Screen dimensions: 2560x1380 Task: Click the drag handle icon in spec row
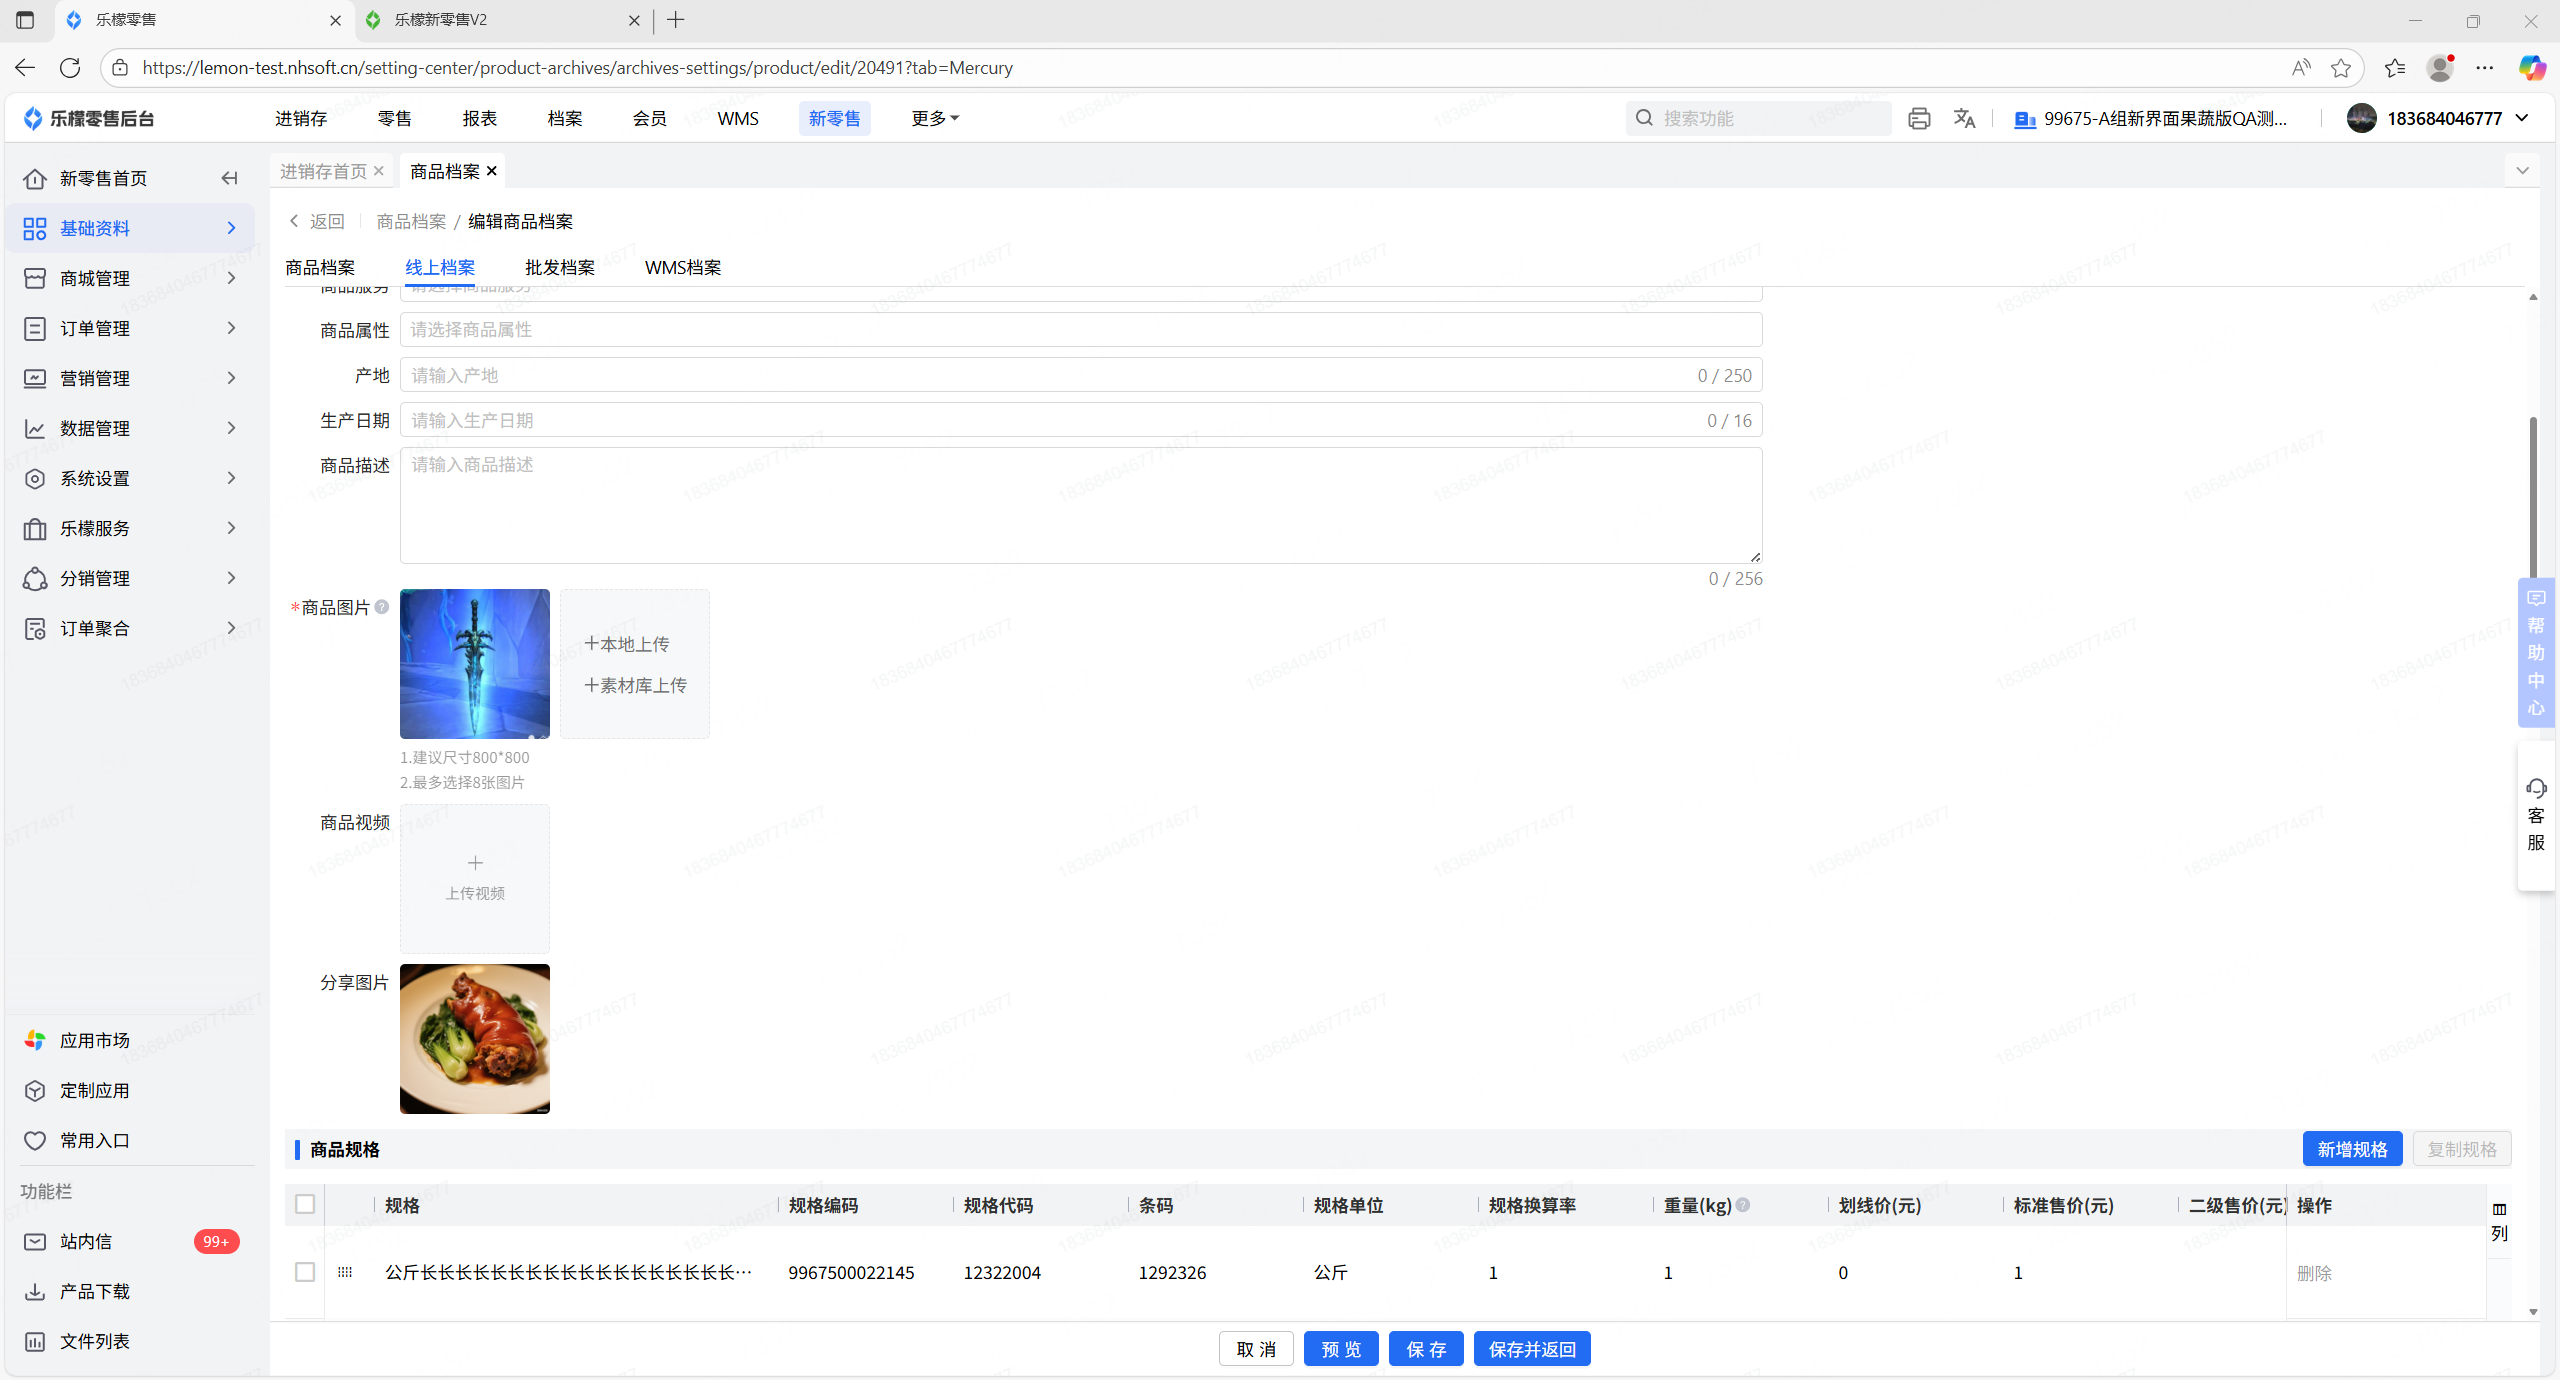(x=345, y=1272)
